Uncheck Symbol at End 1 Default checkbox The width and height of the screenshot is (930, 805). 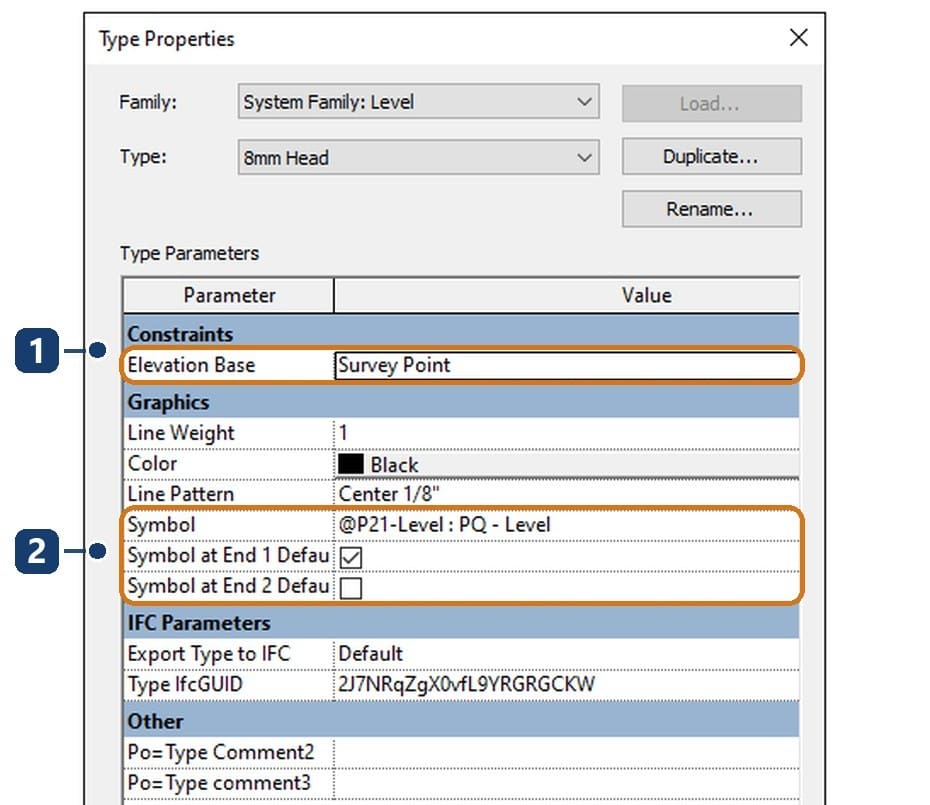pos(351,557)
